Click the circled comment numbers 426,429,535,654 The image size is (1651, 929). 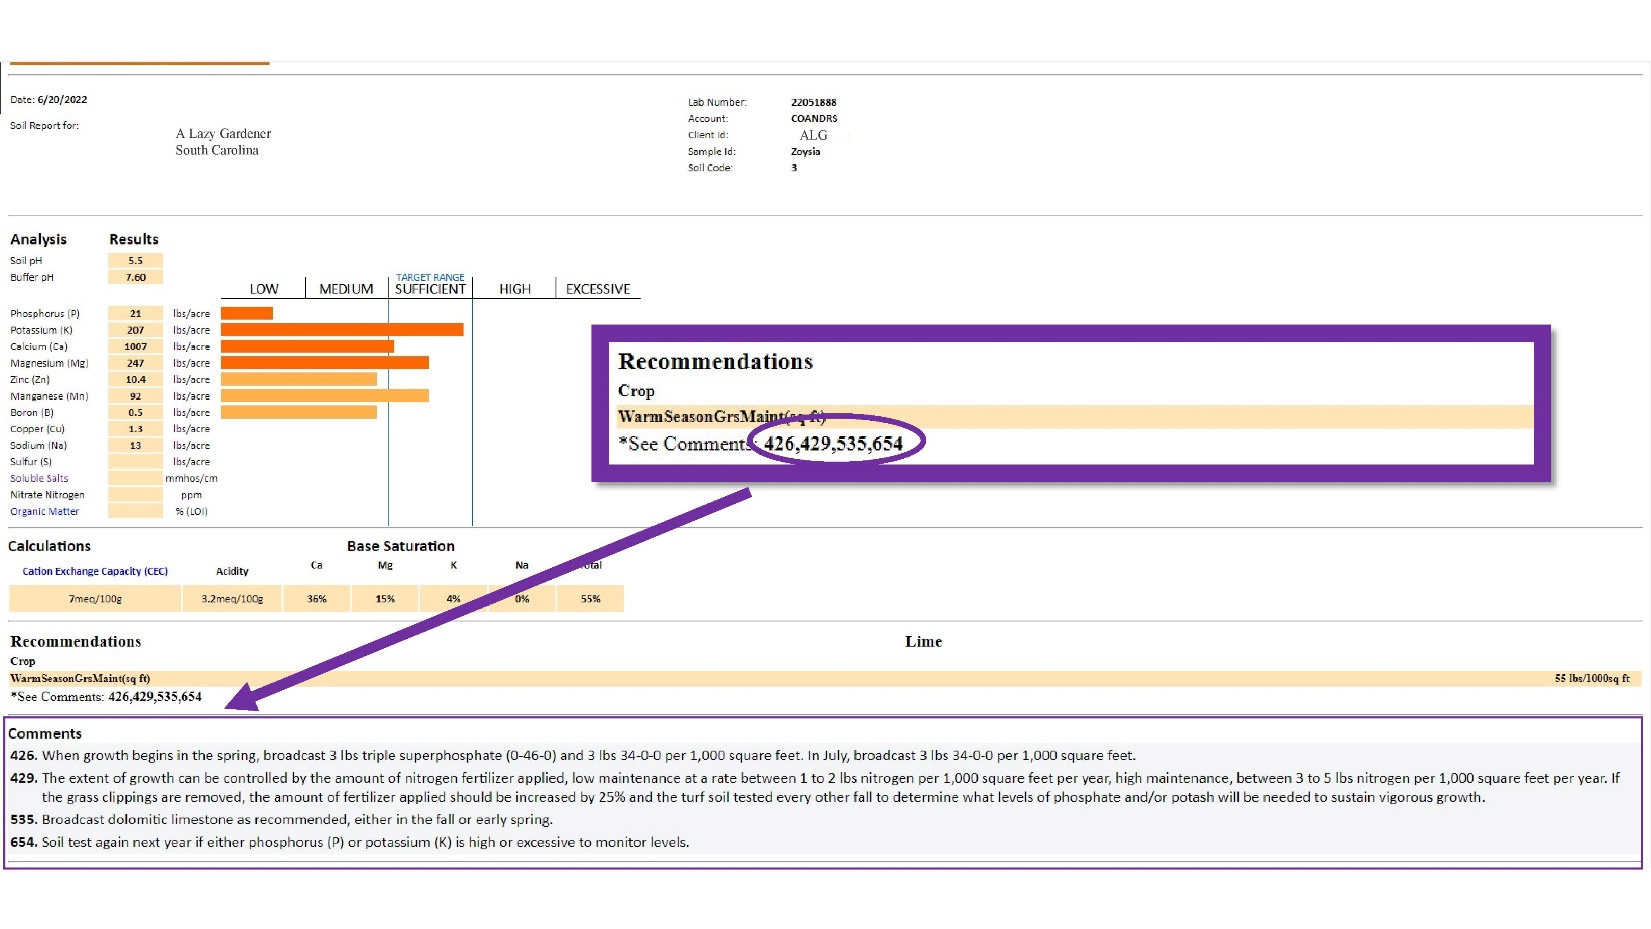coord(833,443)
